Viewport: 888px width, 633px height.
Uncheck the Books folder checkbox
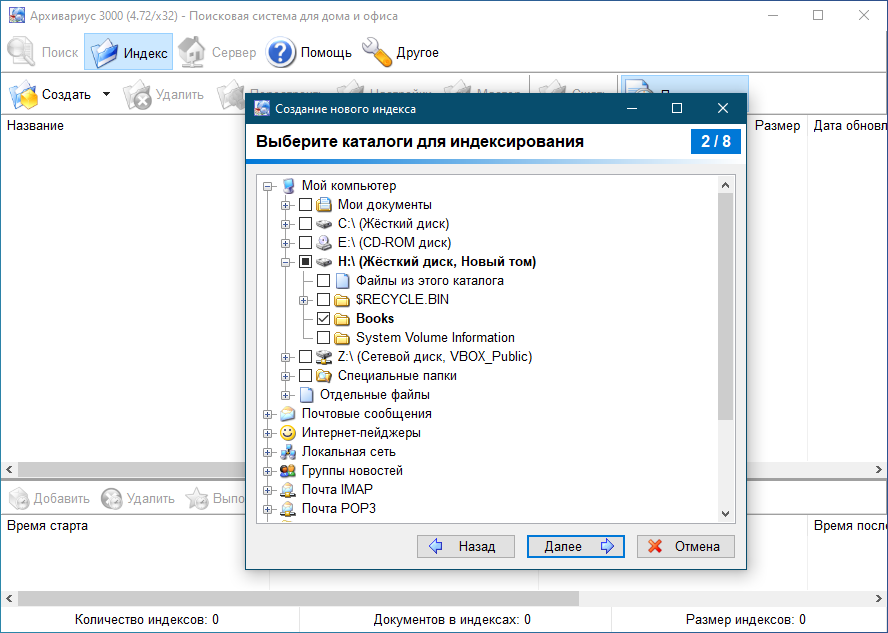(323, 319)
